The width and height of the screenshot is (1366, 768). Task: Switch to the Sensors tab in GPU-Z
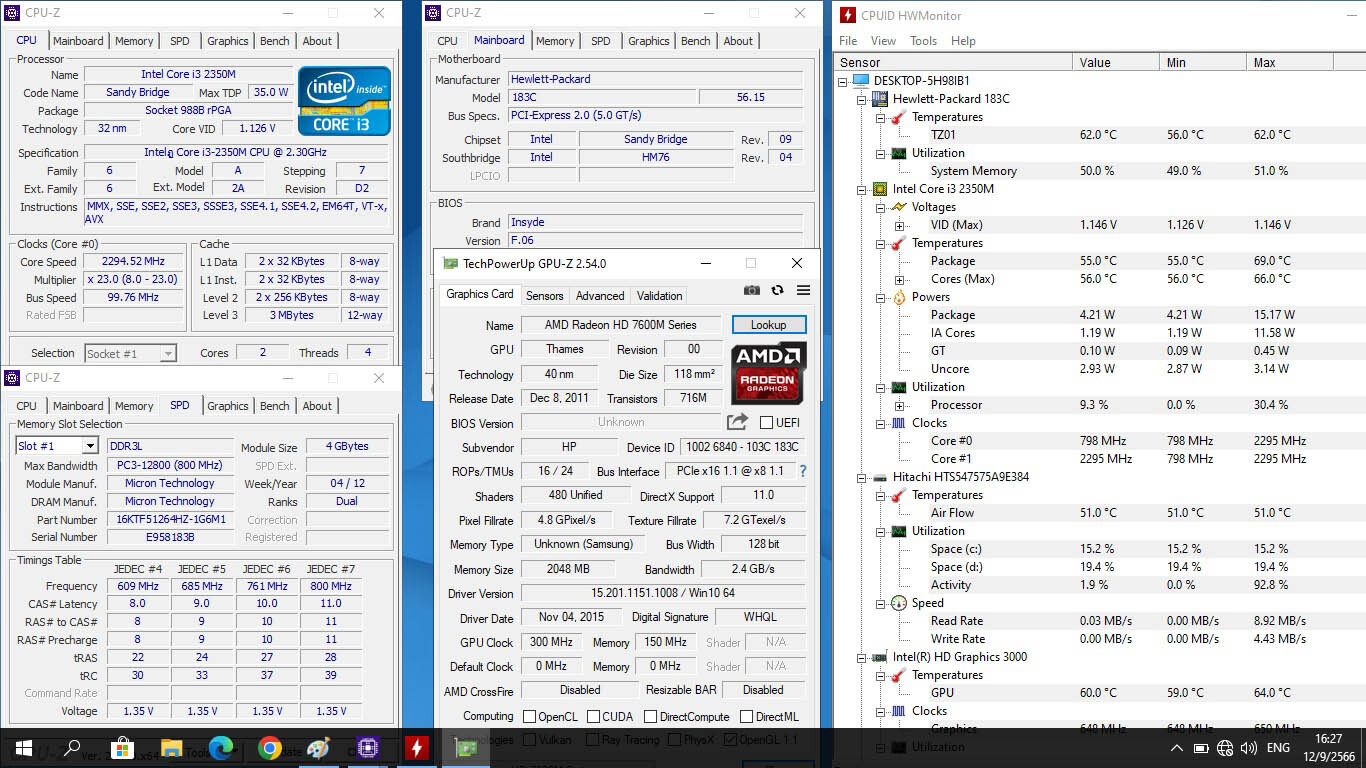(x=545, y=295)
